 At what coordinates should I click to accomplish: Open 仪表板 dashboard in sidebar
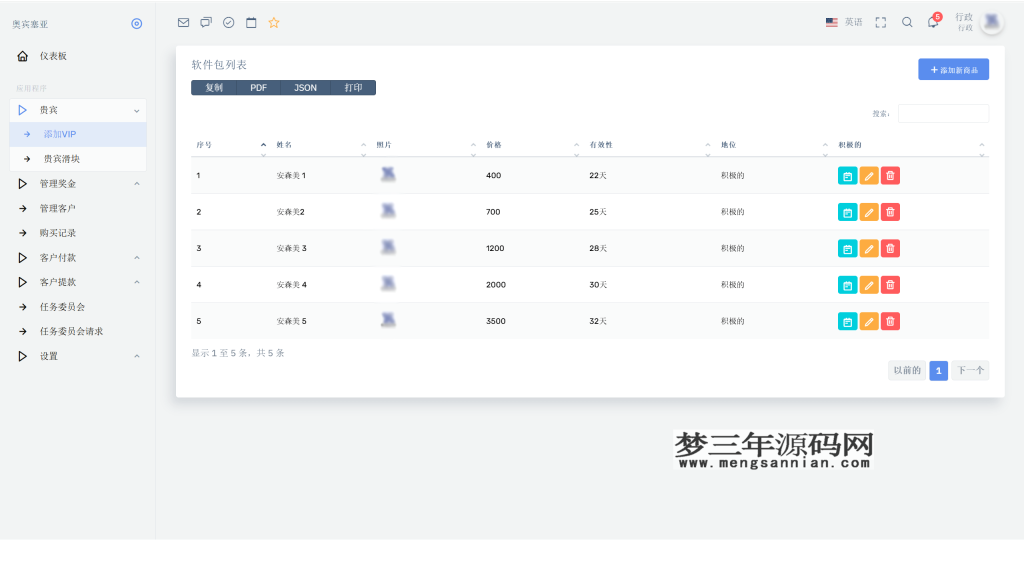[x=78, y=56]
